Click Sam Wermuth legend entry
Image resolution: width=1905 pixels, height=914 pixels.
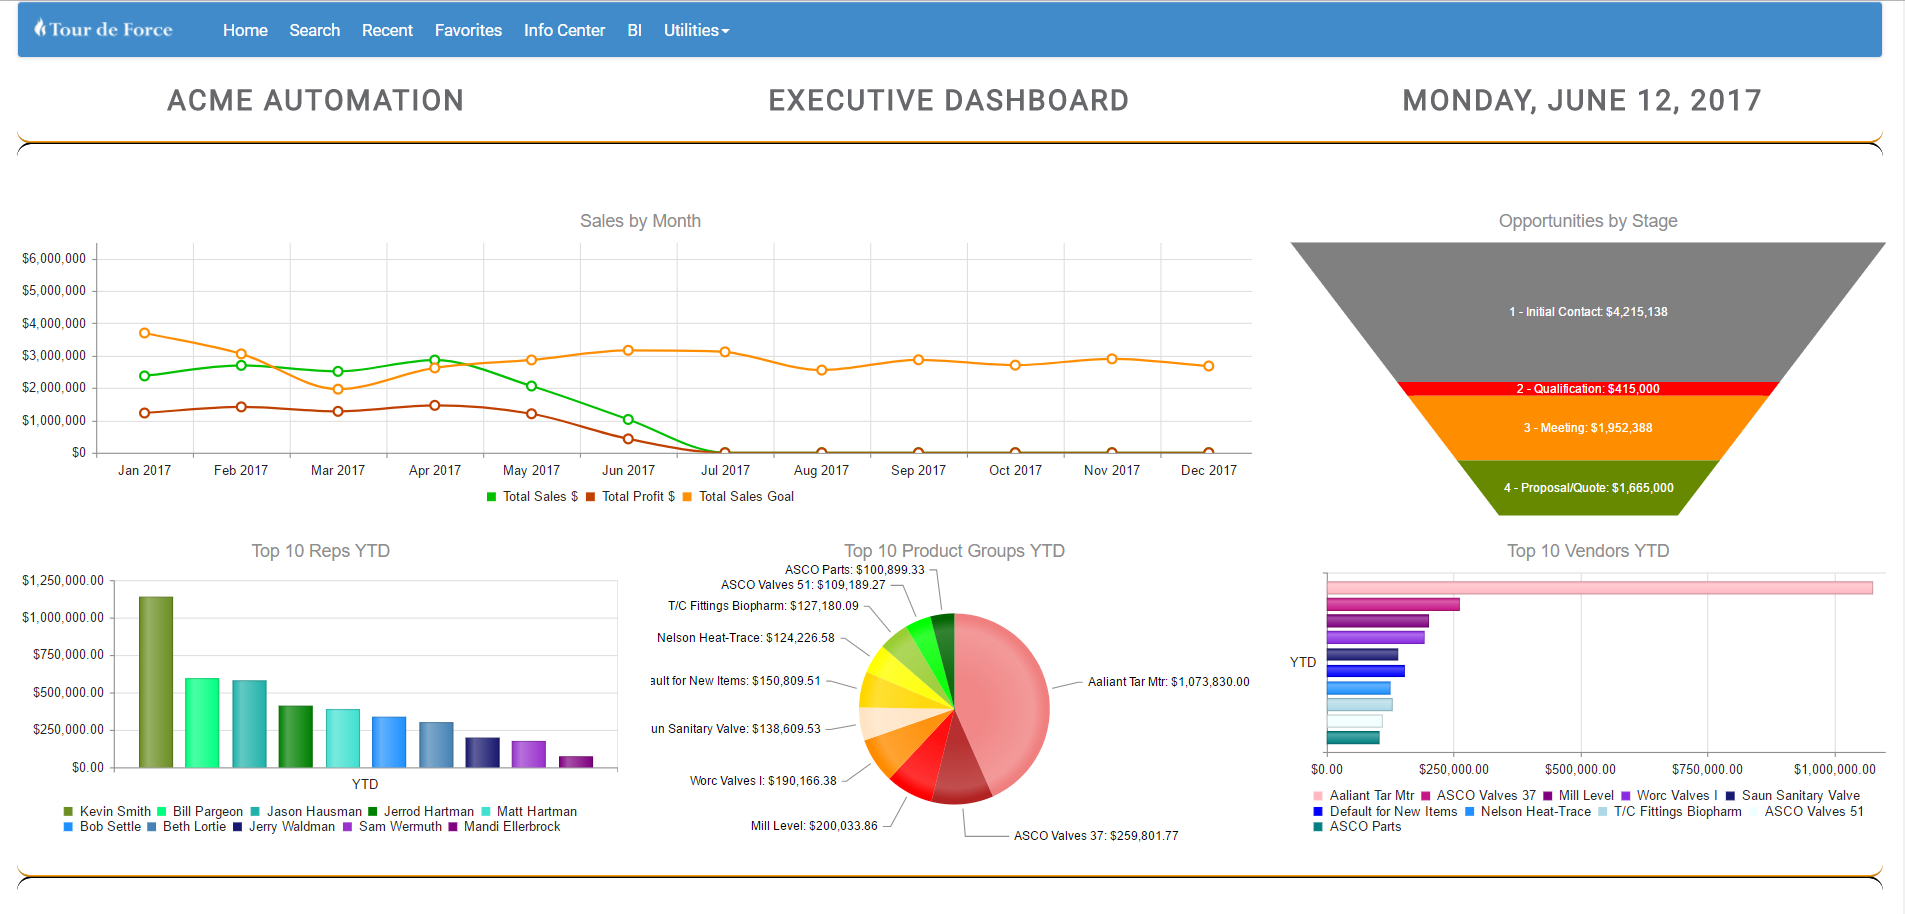392,827
